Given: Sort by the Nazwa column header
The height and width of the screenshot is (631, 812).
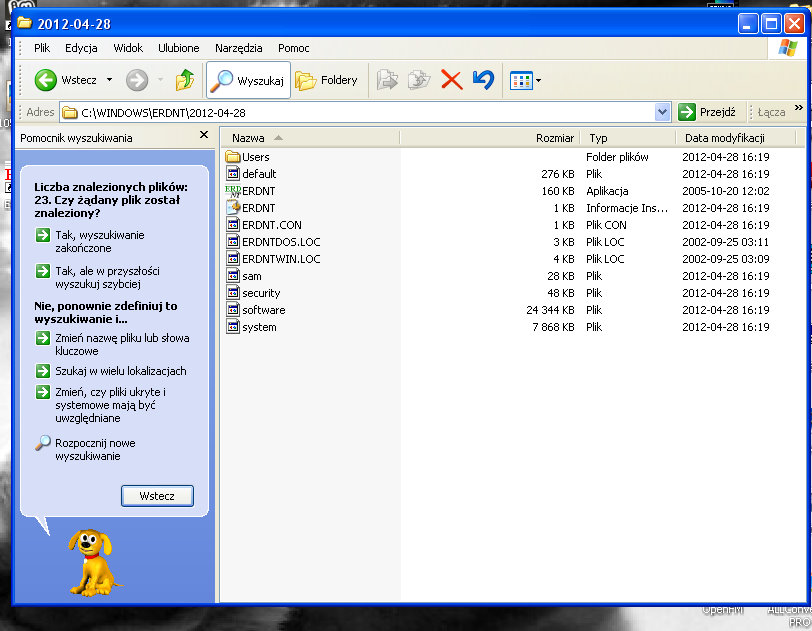Looking at the screenshot, I should (x=311, y=138).
